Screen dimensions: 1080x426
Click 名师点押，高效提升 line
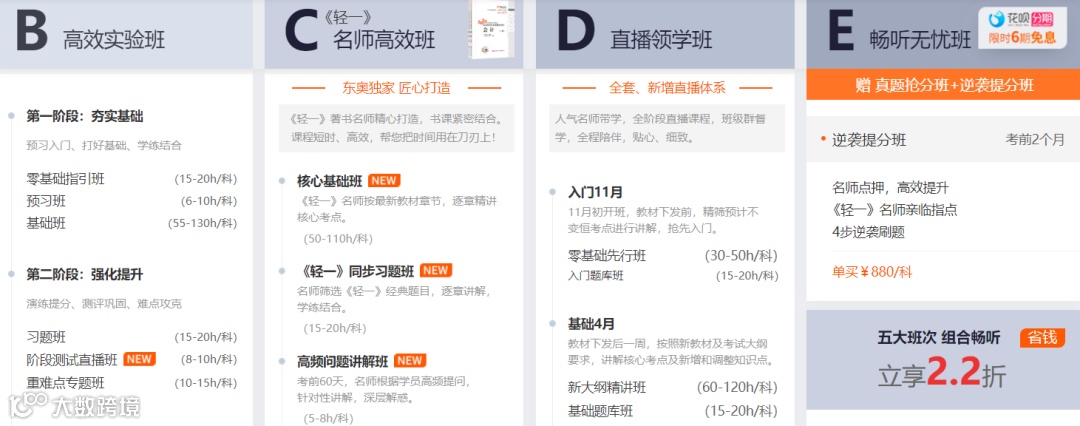(x=890, y=187)
